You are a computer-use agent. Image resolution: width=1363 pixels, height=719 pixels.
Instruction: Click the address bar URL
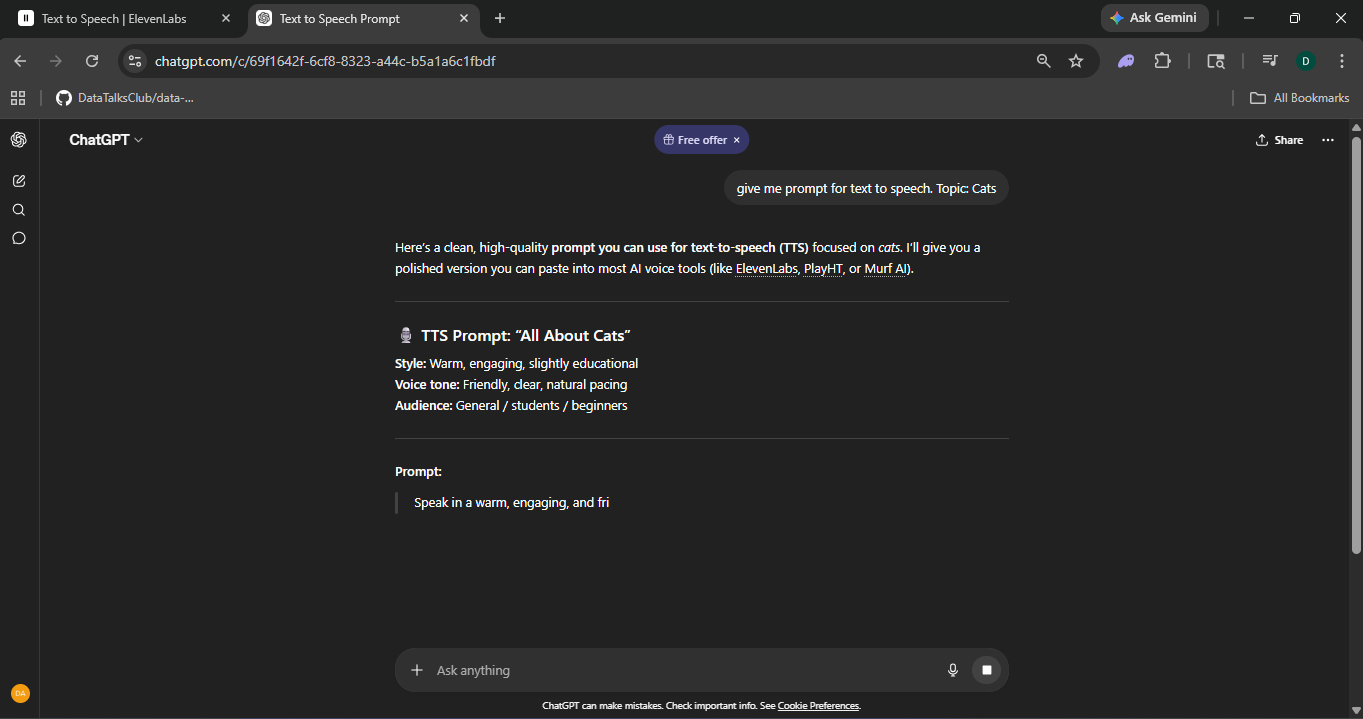pyautogui.click(x=325, y=61)
